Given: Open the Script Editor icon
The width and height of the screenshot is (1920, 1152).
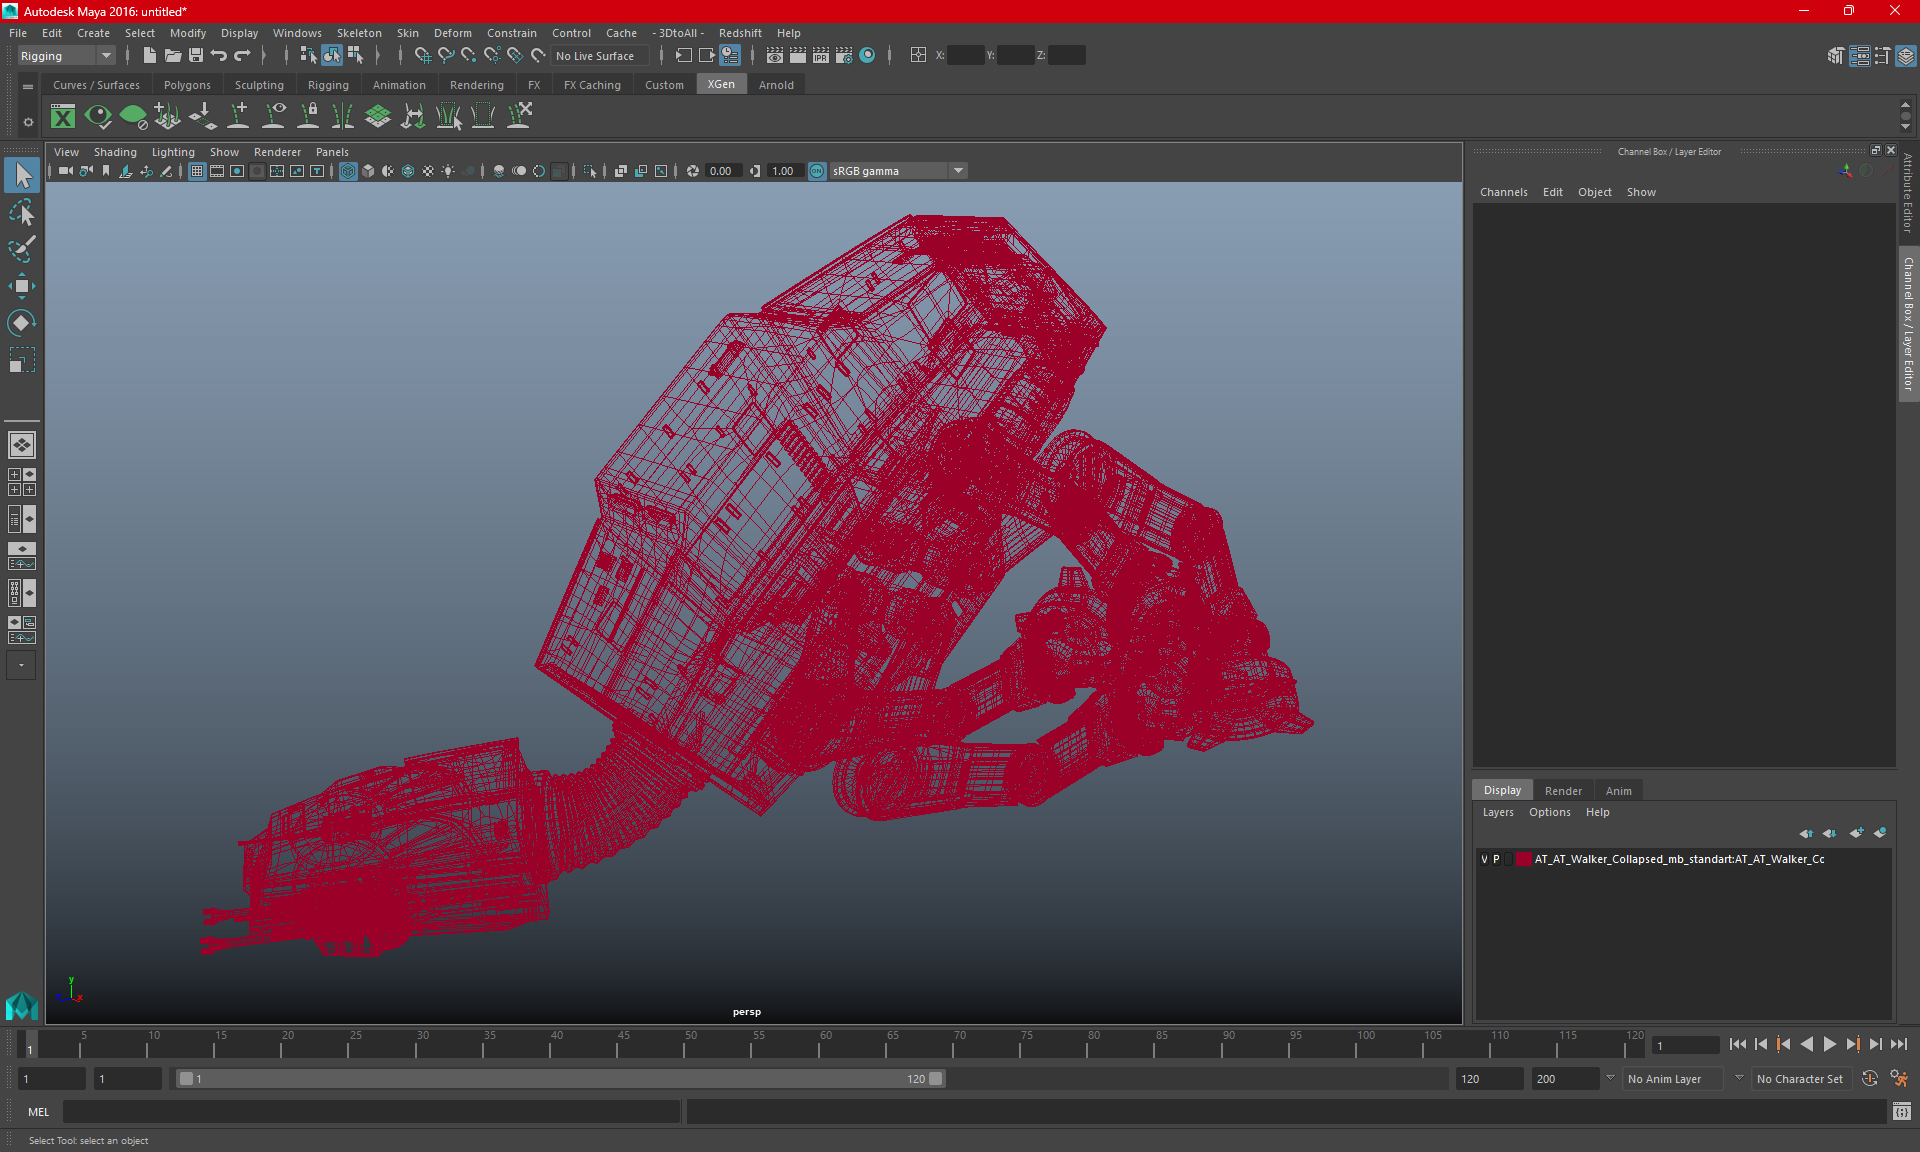Looking at the screenshot, I should (x=1901, y=1111).
